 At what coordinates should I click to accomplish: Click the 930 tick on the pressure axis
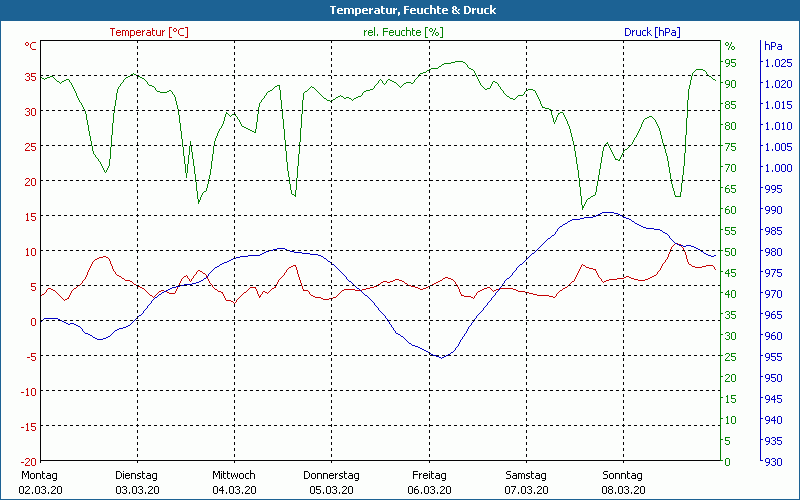click(773, 461)
